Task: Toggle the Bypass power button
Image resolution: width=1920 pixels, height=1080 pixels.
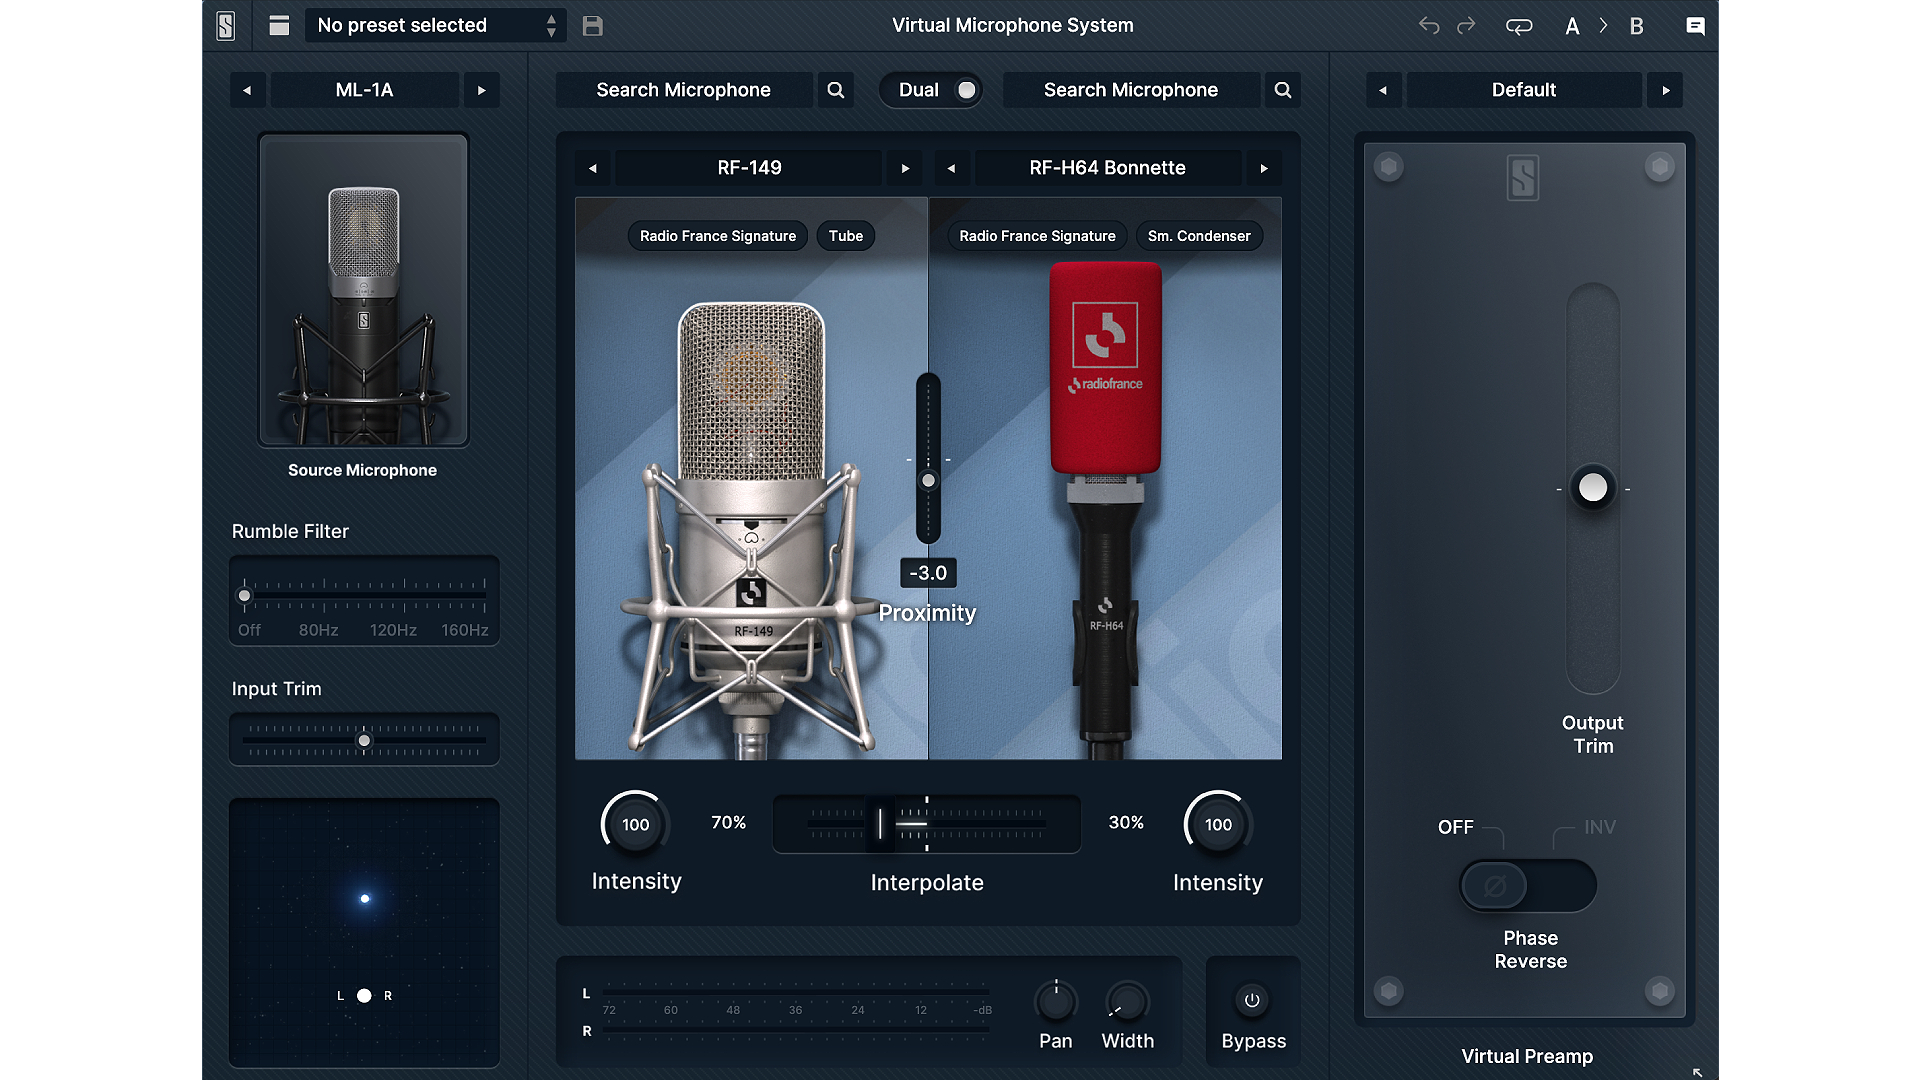Action: [1252, 1000]
